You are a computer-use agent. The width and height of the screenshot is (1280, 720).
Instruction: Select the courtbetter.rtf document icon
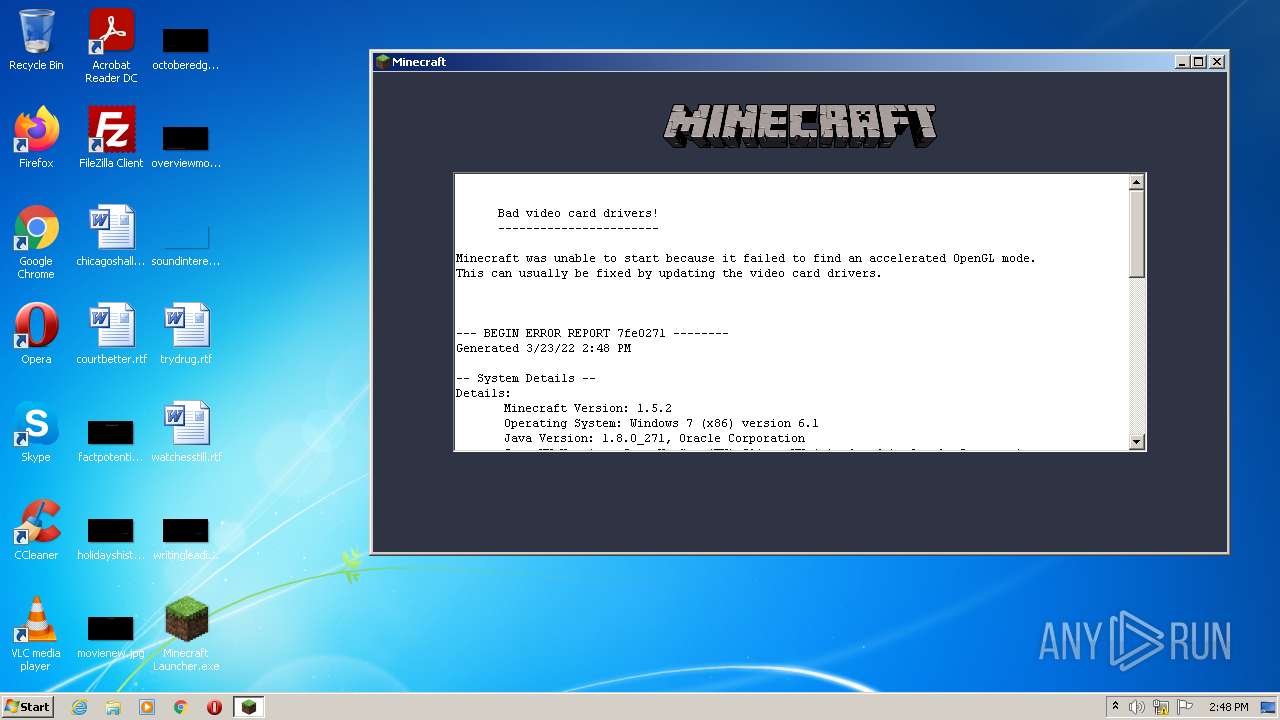111,334
